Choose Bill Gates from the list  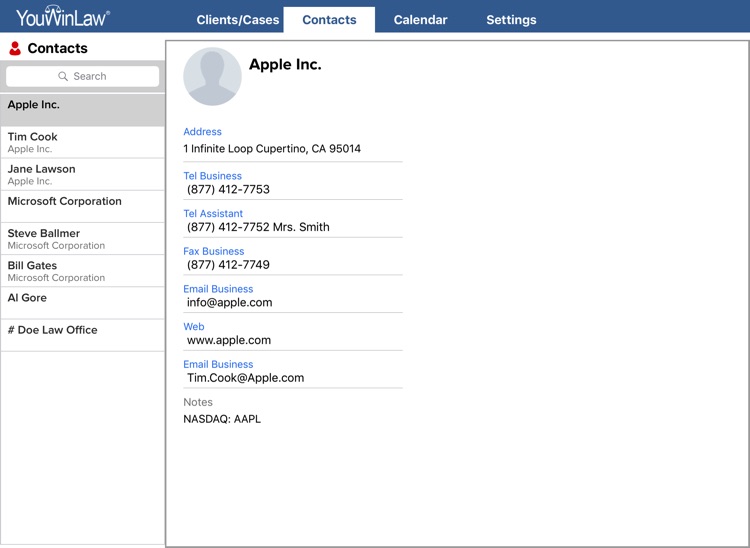82,270
